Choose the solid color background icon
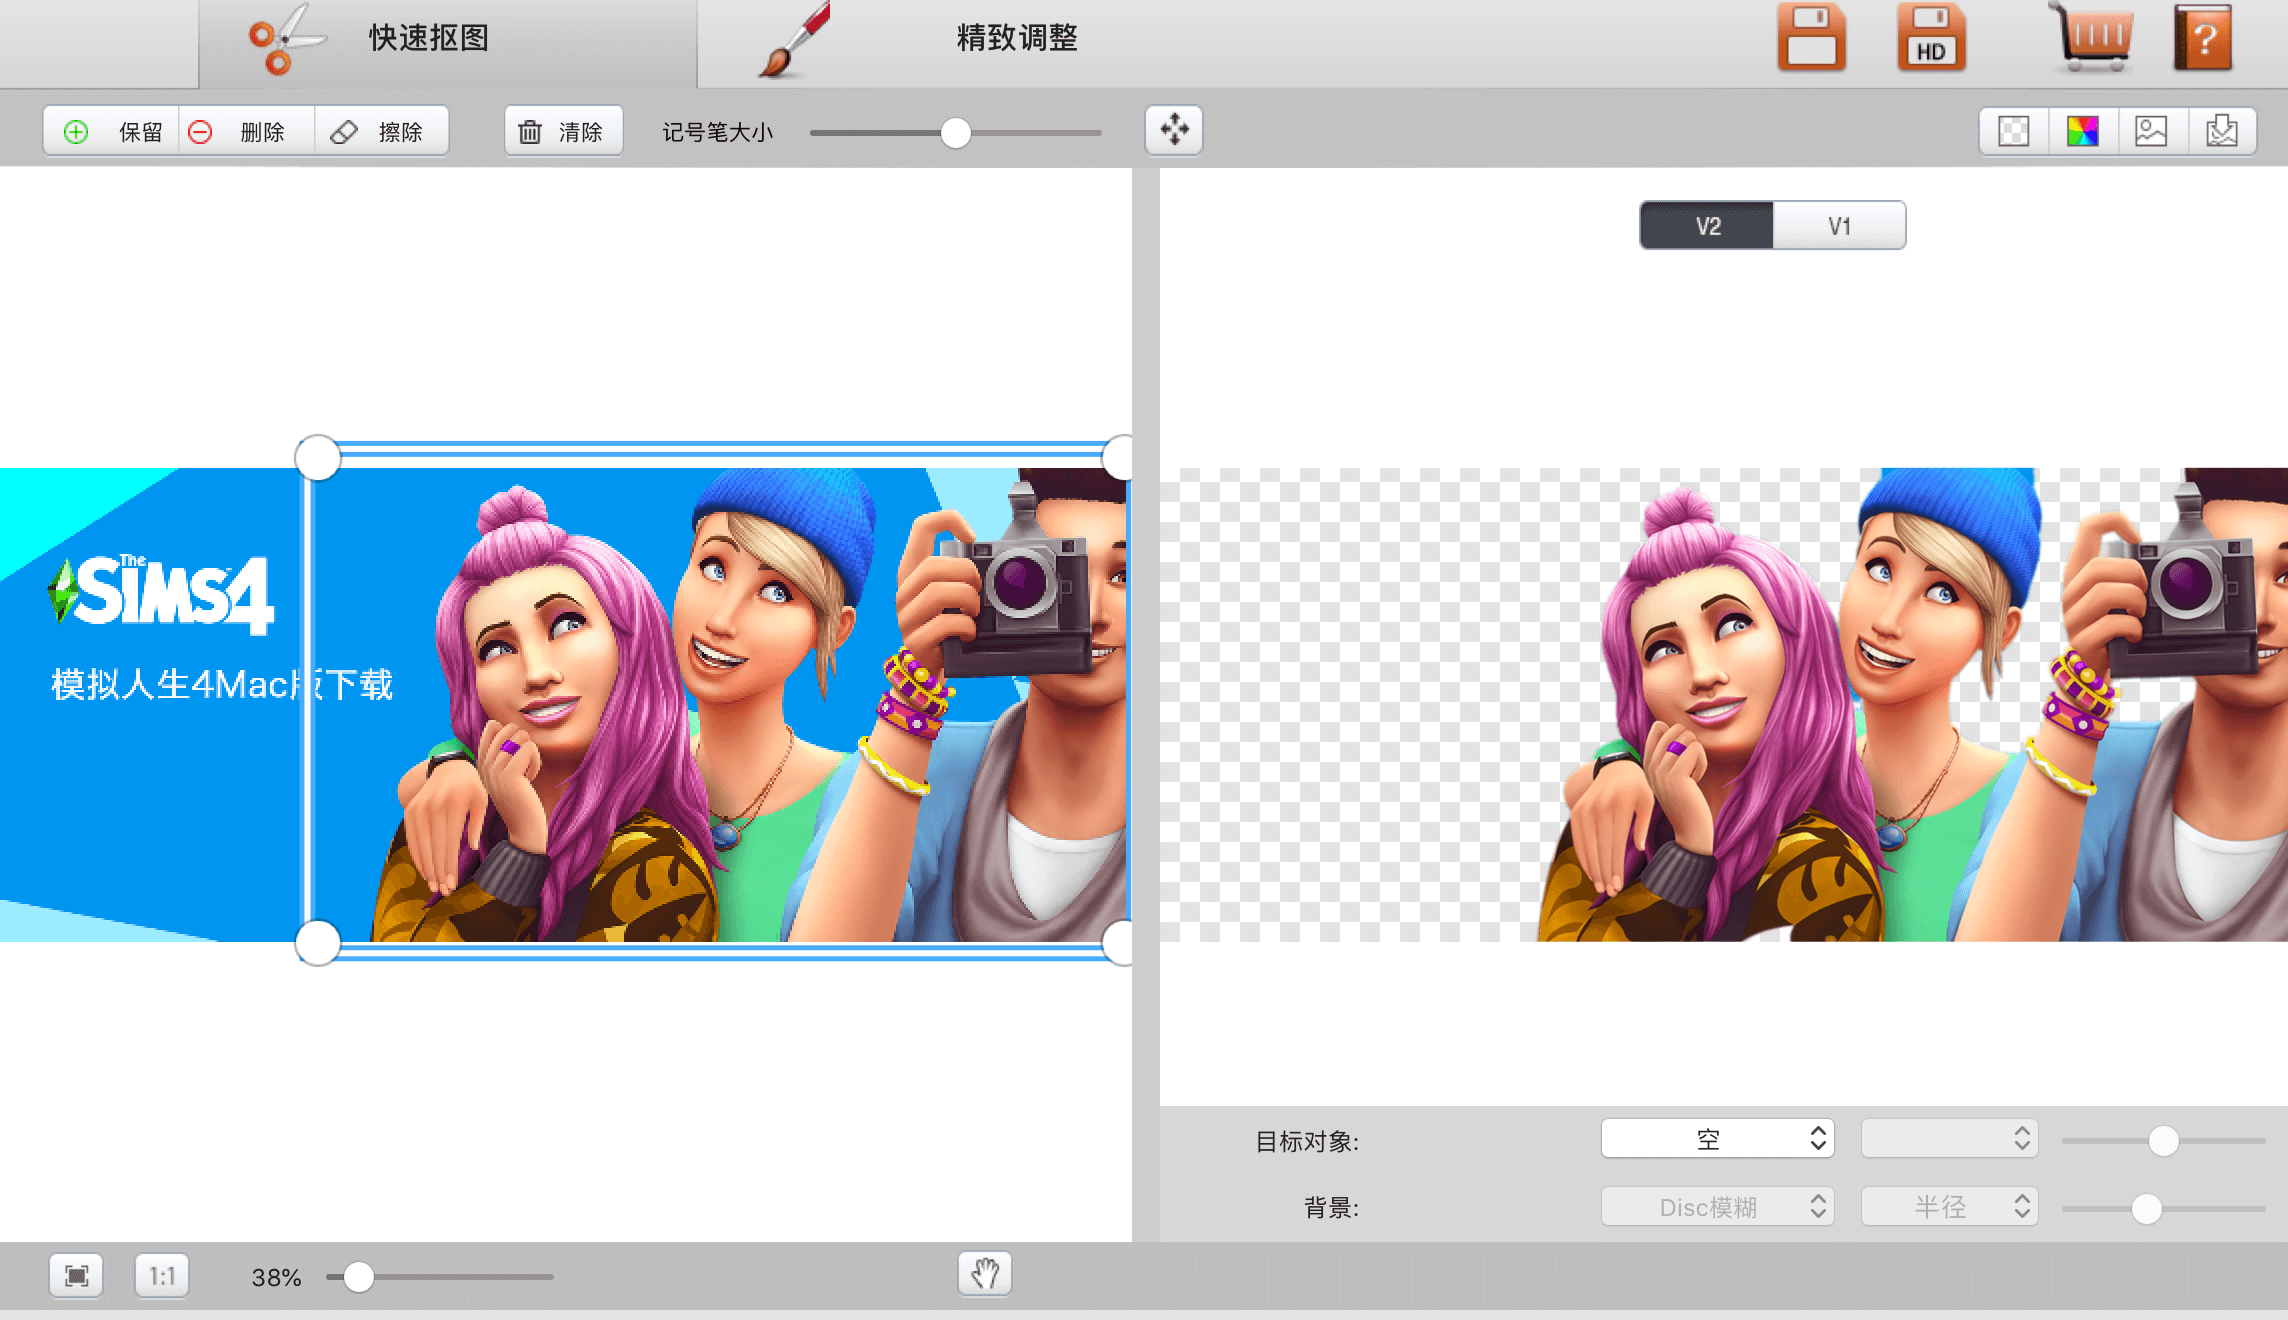Image resolution: width=2288 pixels, height=1320 pixels. tap(2083, 131)
